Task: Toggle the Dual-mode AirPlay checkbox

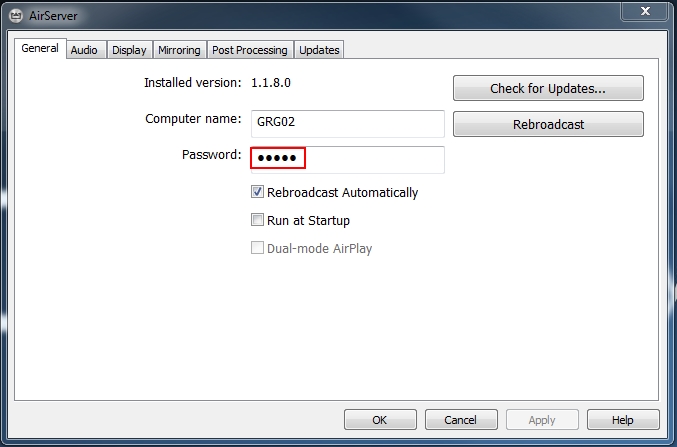Action: click(257, 248)
